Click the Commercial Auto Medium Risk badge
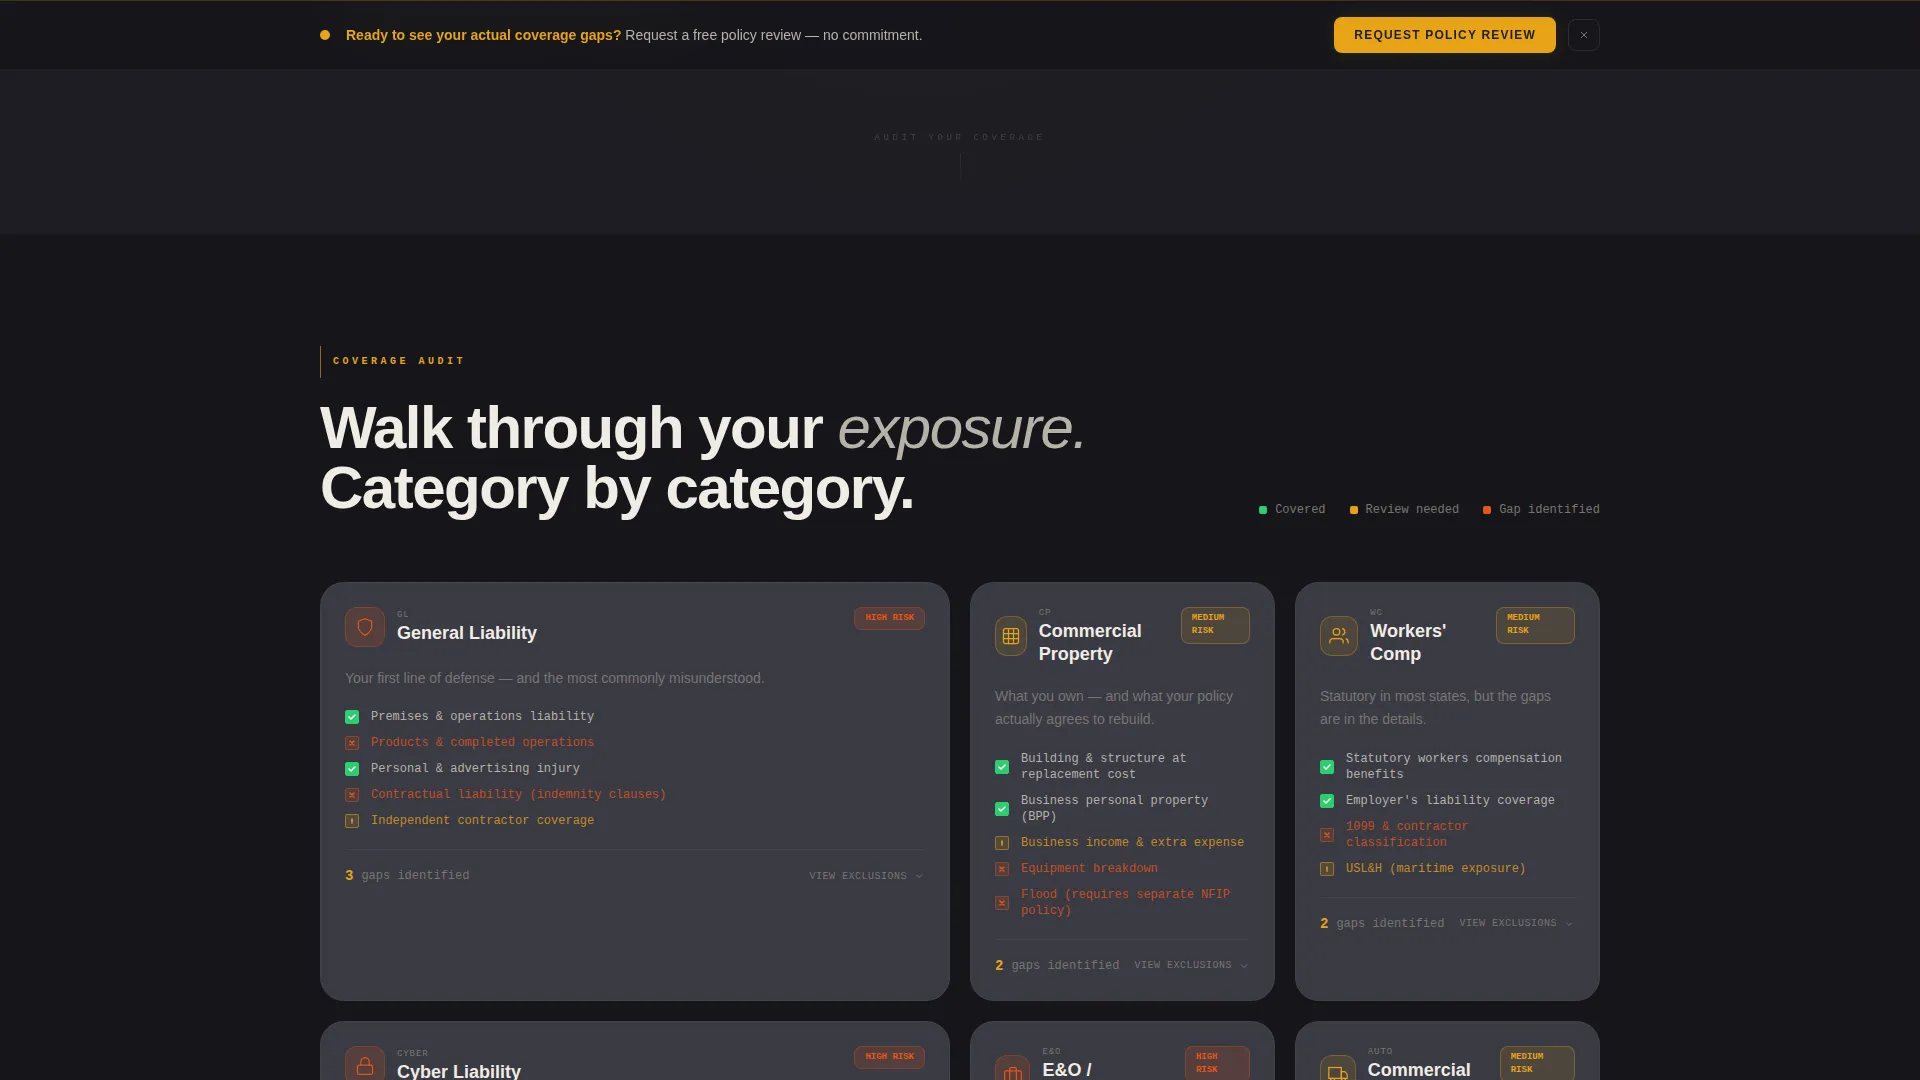The image size is (1920, 1080). (1537, 1063)
